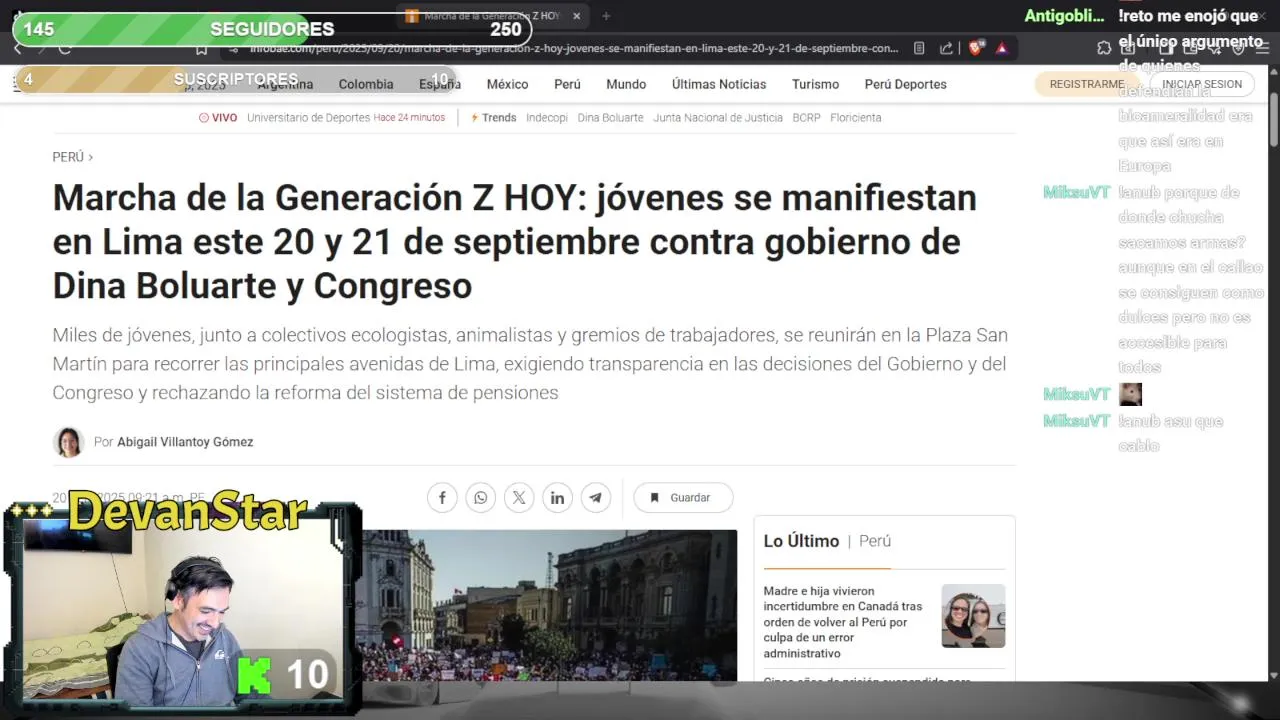Open Perú section in navigation
The width and height of the screenshot is (1280, 720).
tap(567, 84)
